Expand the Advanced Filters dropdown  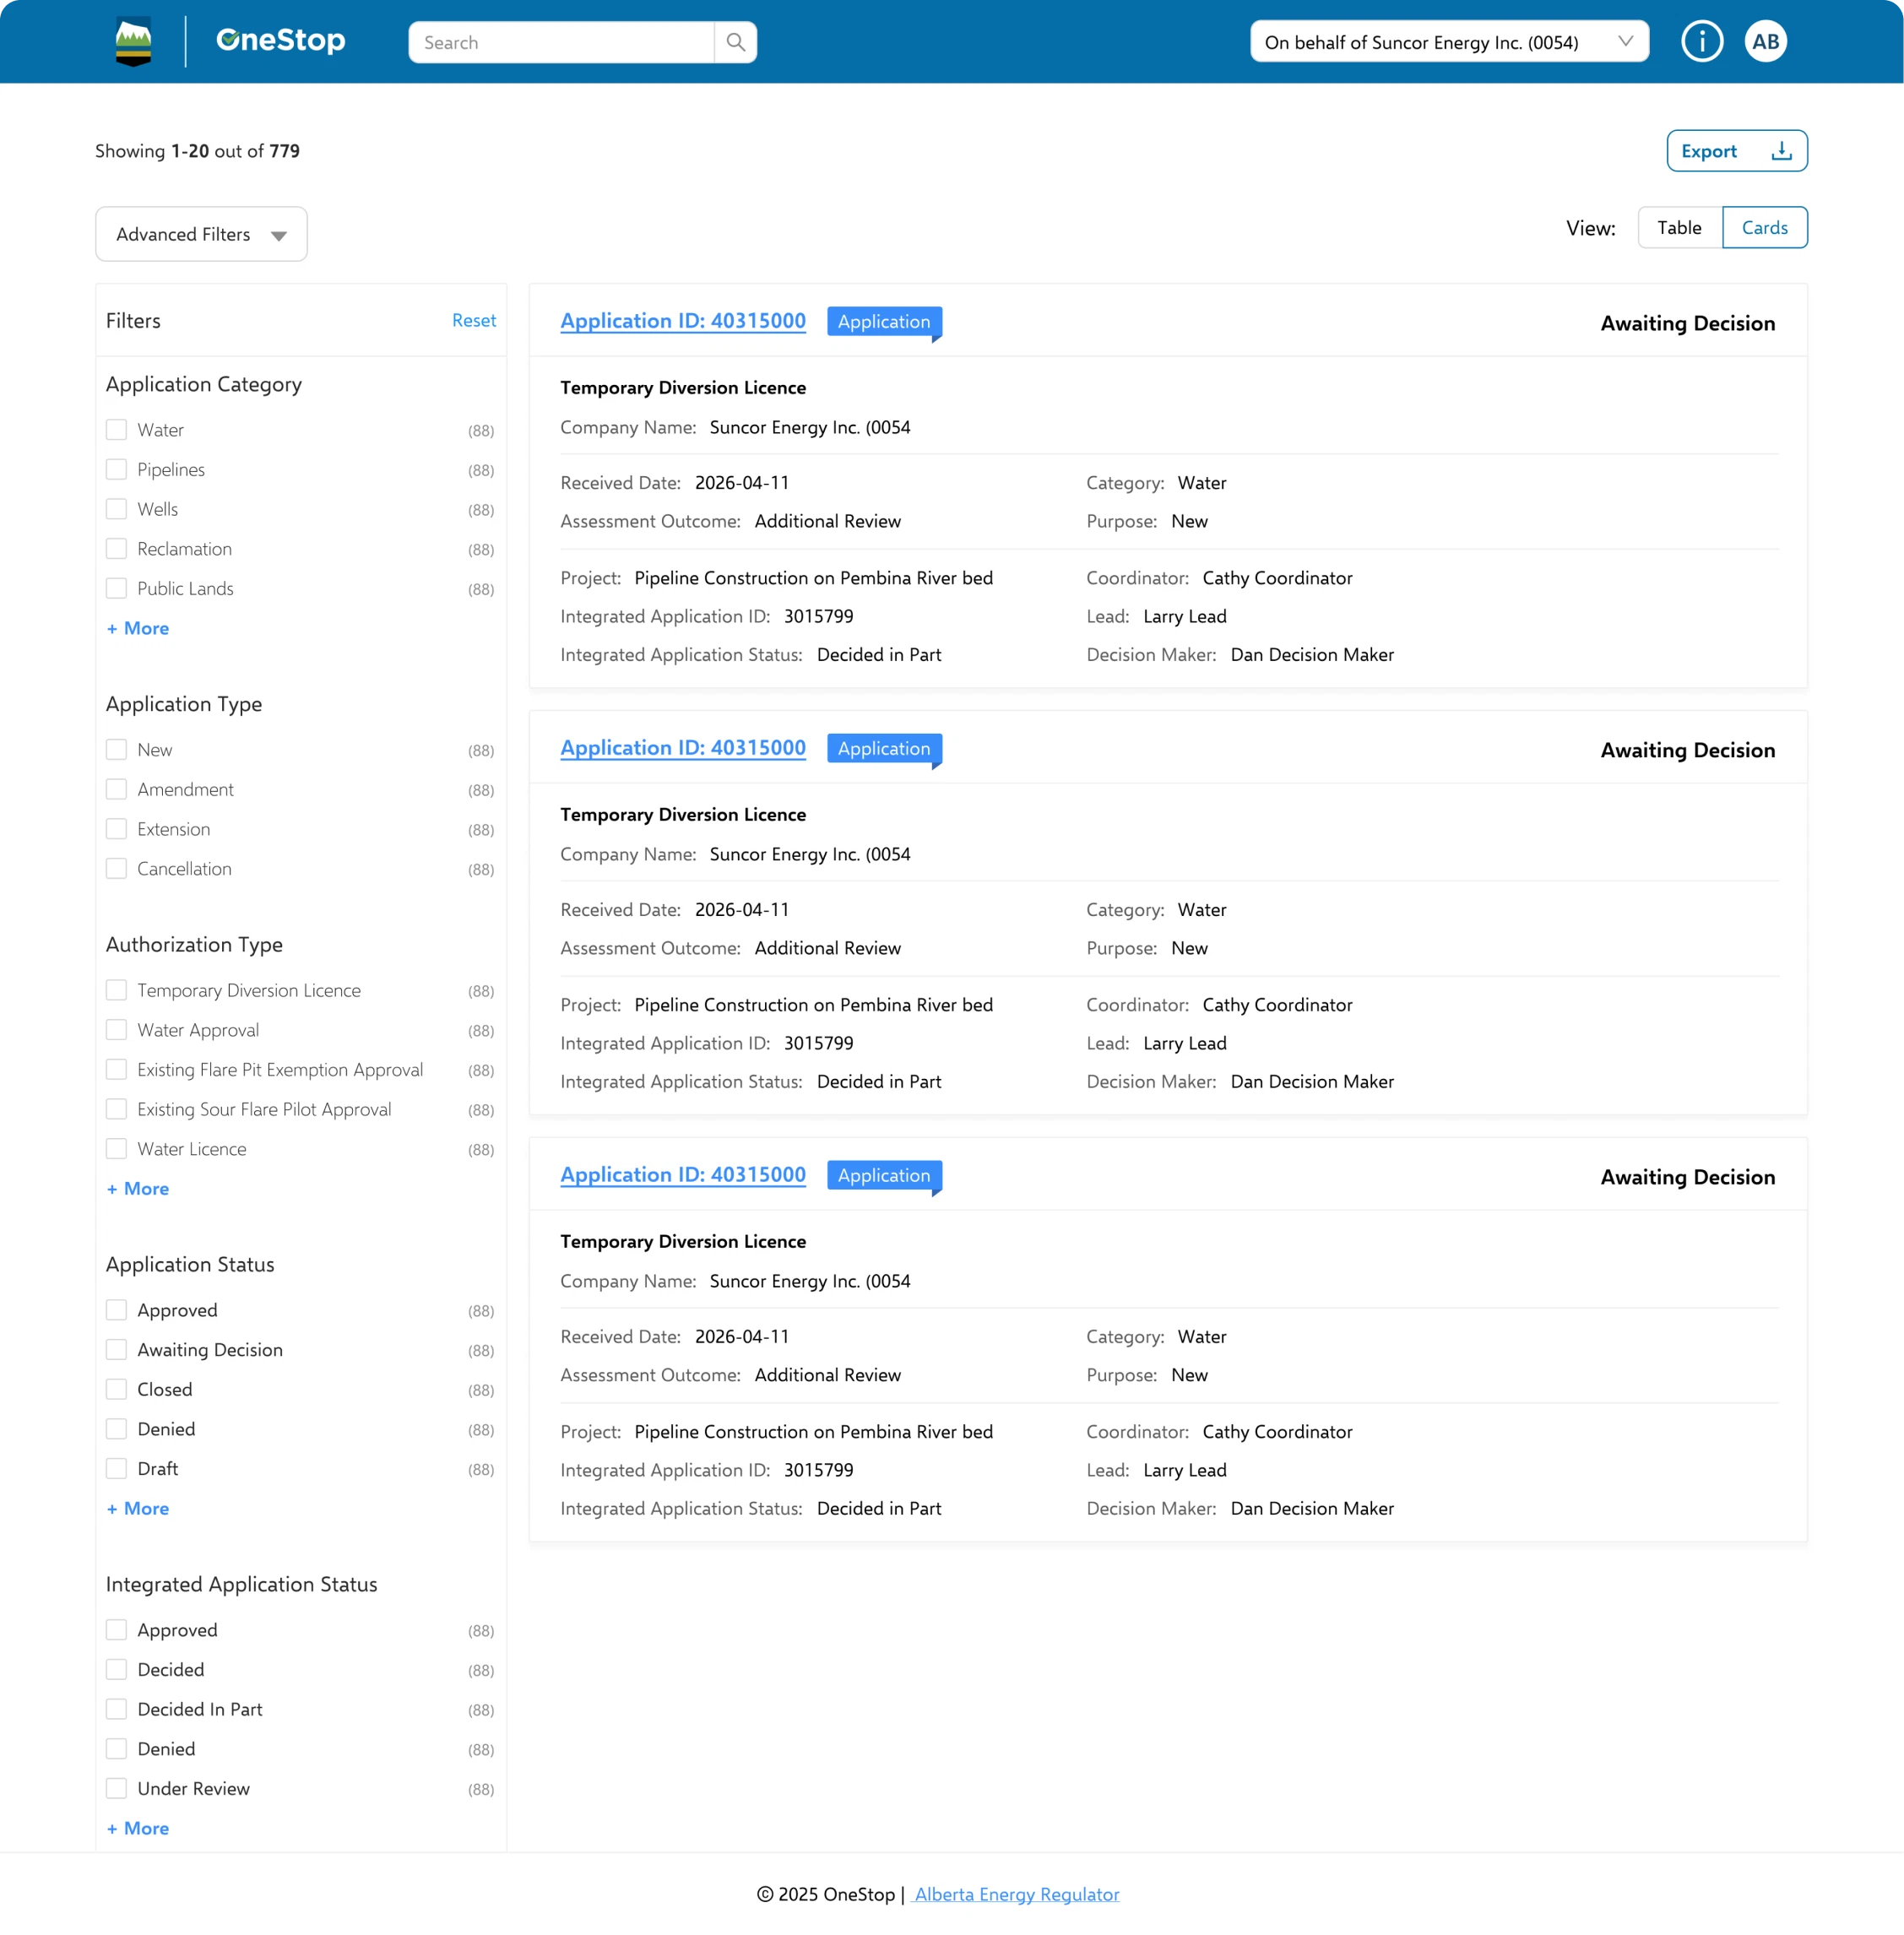[x=201, y=234]
